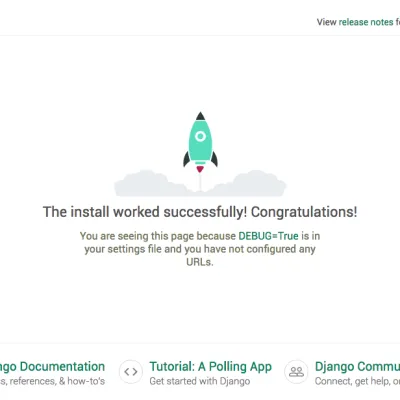Click 'references, & how-to's' subtitle text
The width and height of the screenshot is (400, 400).
pos(57,381)
